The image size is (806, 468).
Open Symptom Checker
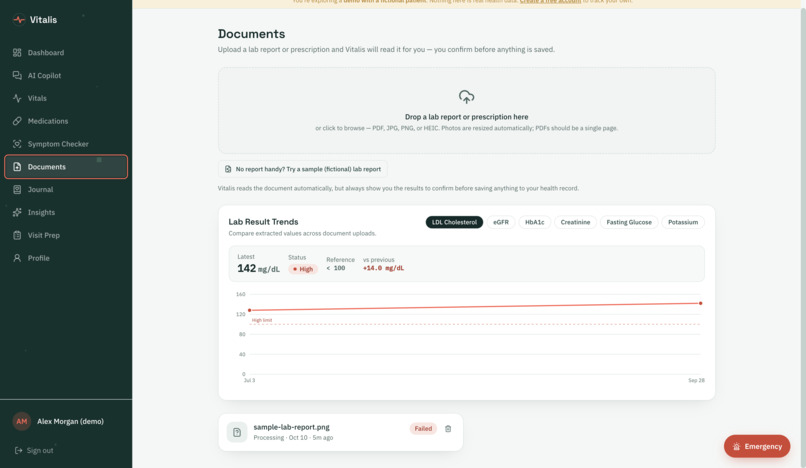pyautogui.click(x=66, y=143)
